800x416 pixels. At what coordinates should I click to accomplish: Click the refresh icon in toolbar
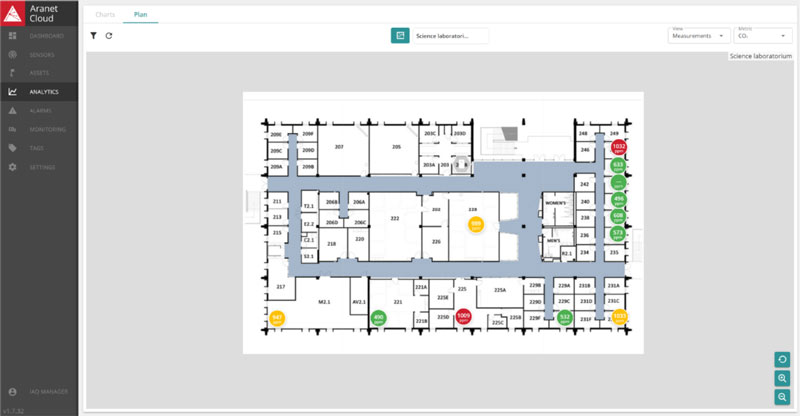pos(109,36)
